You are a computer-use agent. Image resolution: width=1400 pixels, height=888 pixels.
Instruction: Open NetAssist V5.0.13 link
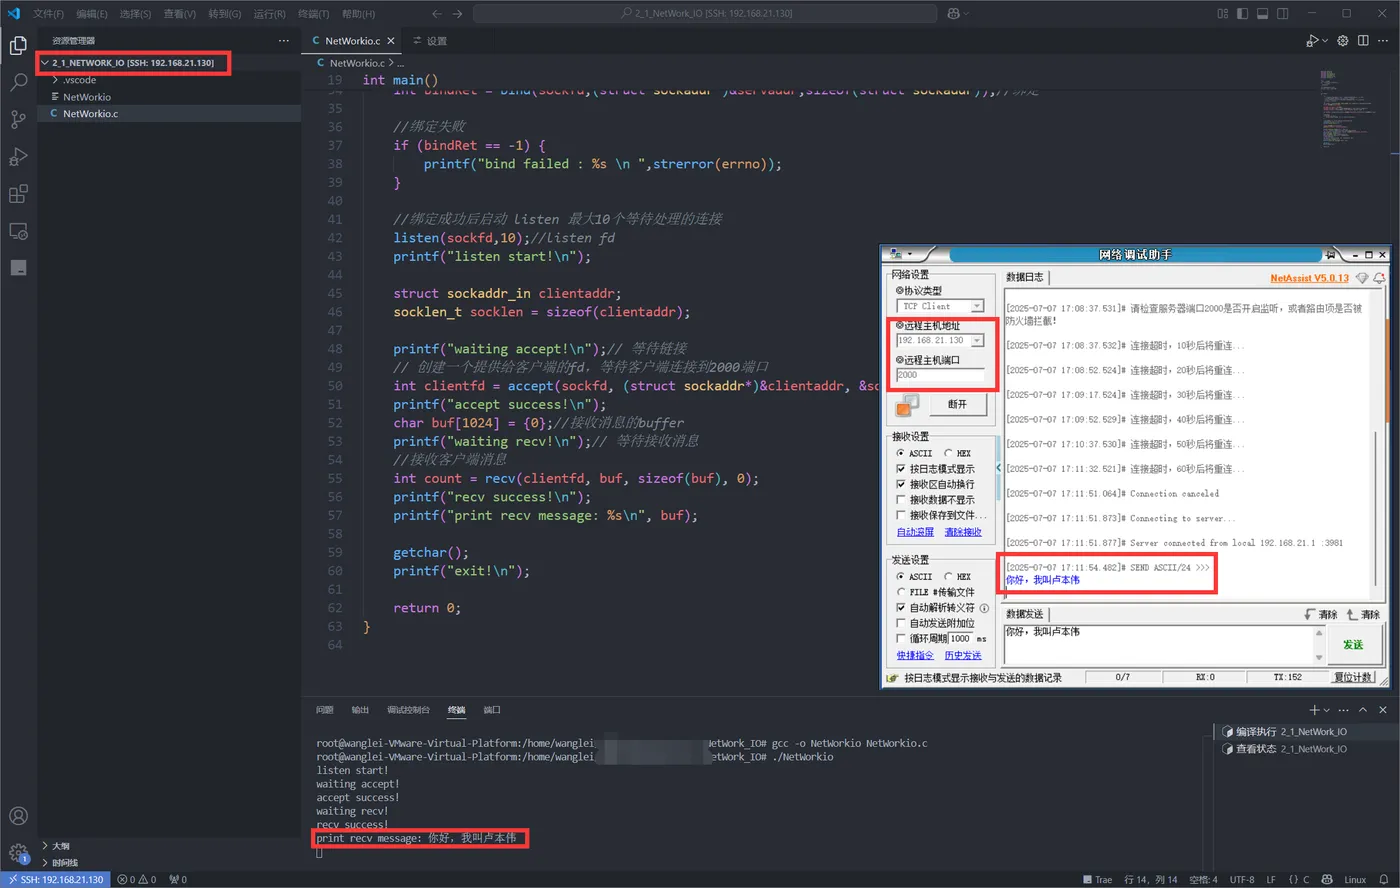(1309, 278)
